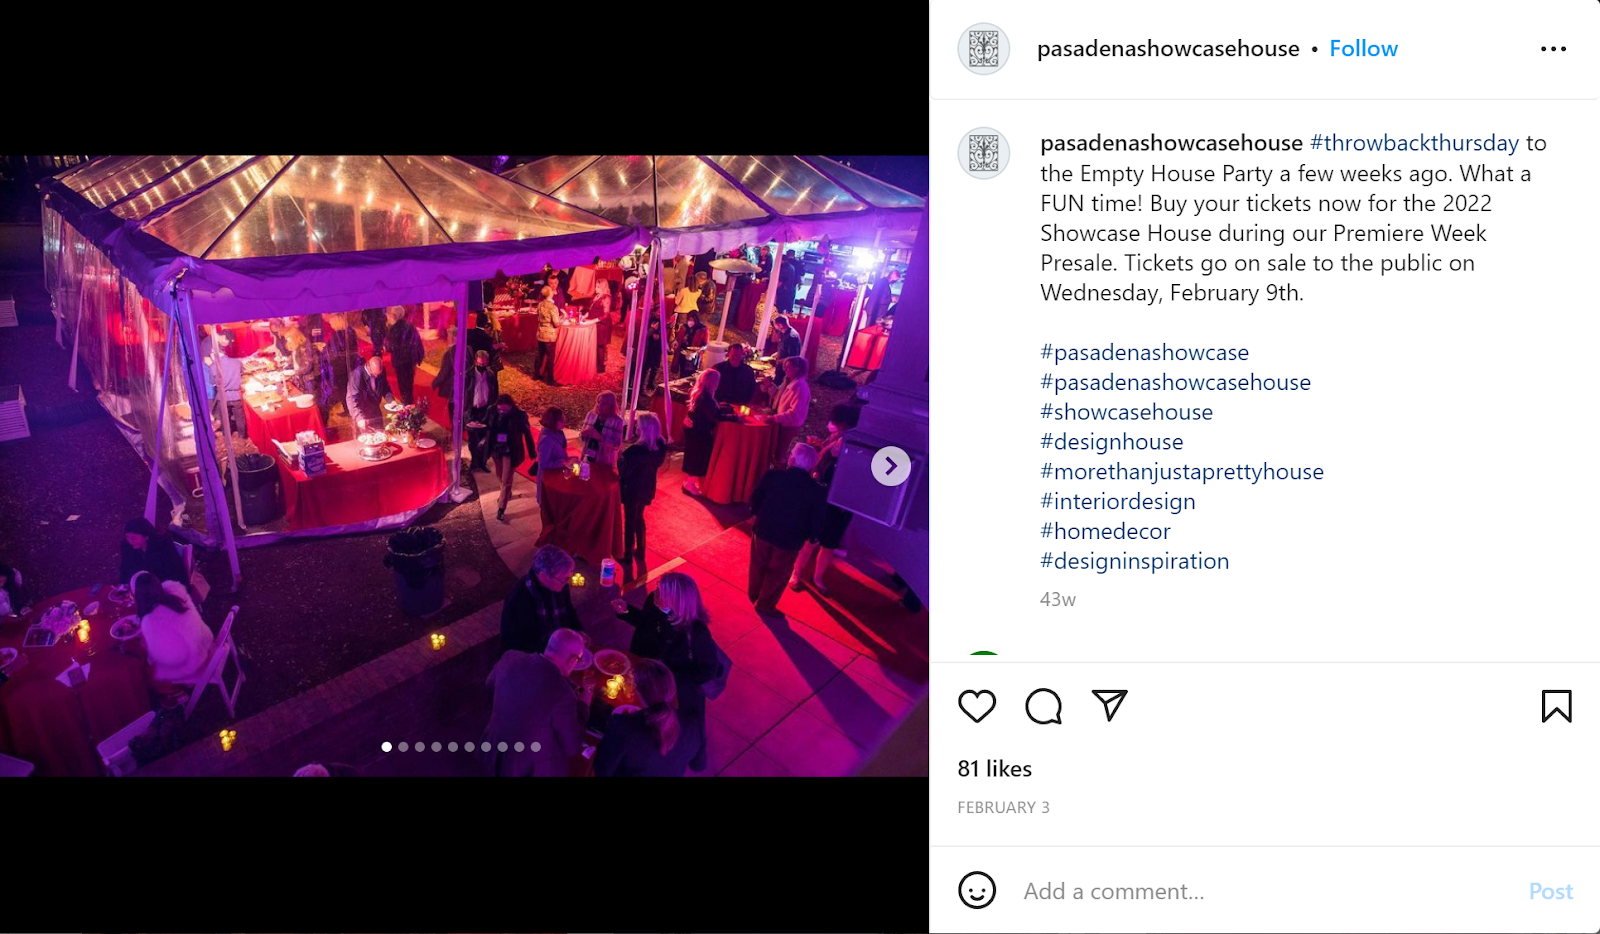Open pasadenashowcasehouse username in header
The height and width of the screenshot is (934, 1600).
[1168, 49]
